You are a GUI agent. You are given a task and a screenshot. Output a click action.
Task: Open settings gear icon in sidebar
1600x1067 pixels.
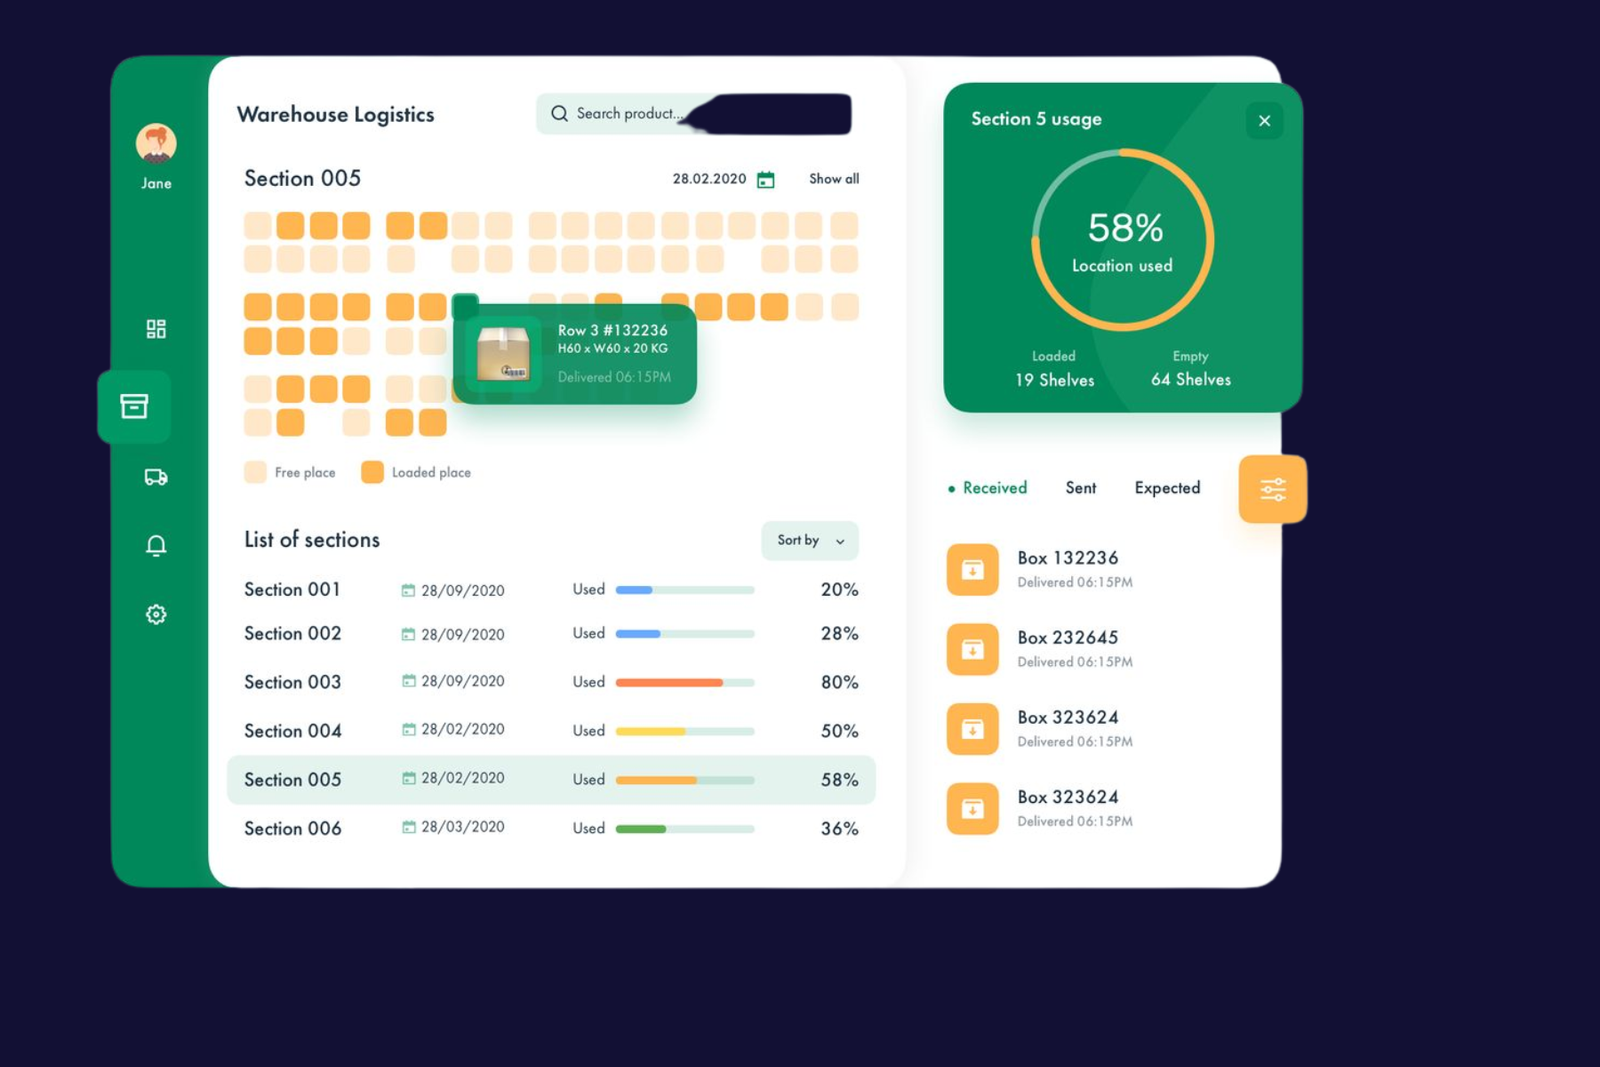coord(156,614)
